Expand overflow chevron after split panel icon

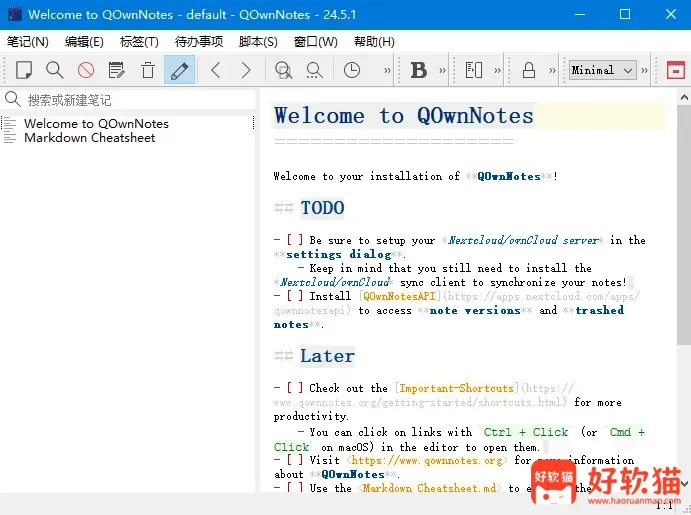[x=497, y=70]
